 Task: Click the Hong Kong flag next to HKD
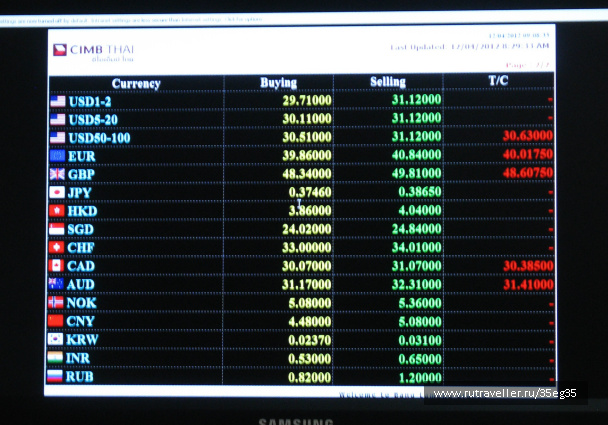pyautogui.click(x=57, y=211)
